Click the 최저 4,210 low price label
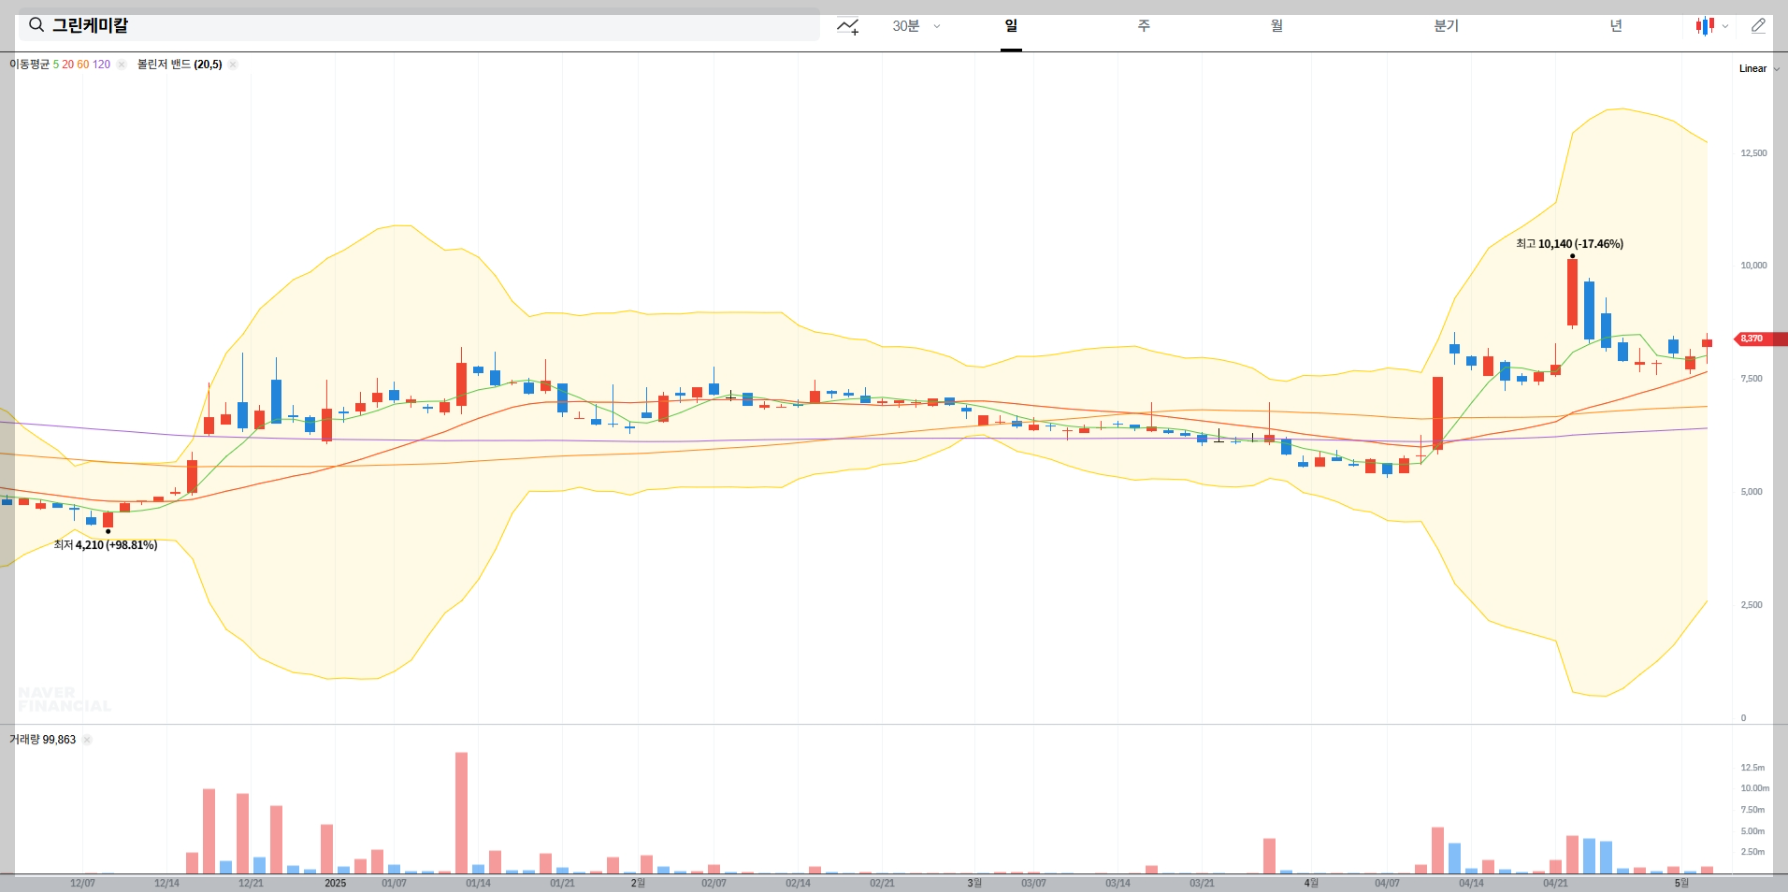This screenshot has height=892, width=1788. 105,545
